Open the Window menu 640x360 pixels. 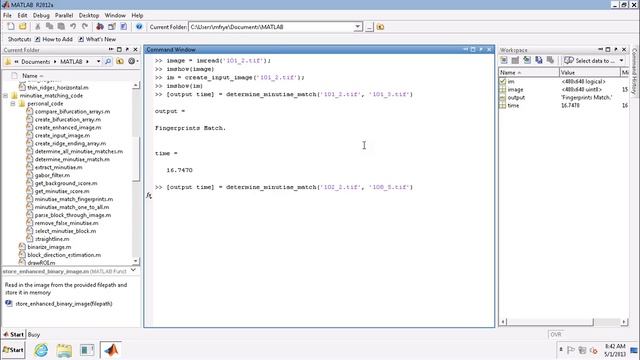coord(115,15)
